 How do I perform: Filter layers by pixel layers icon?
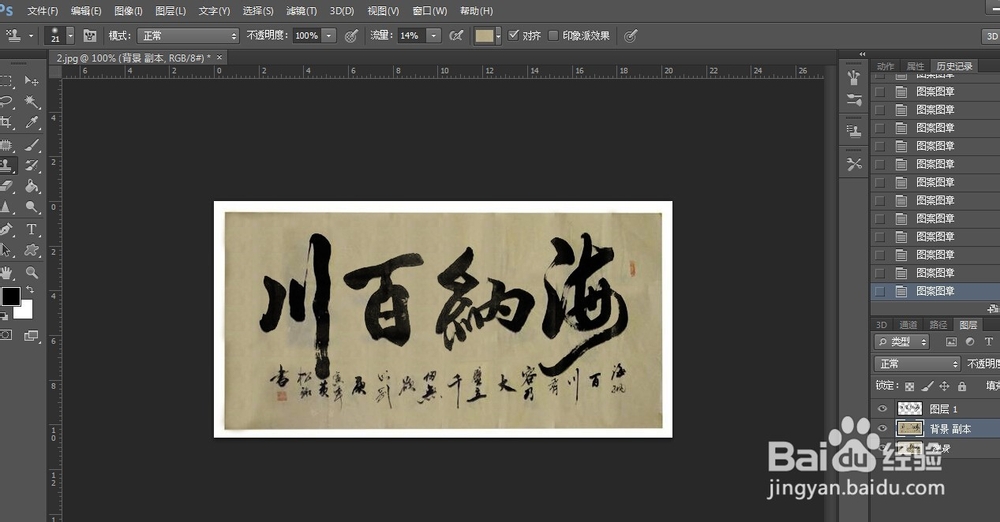[x=951, y=342]
